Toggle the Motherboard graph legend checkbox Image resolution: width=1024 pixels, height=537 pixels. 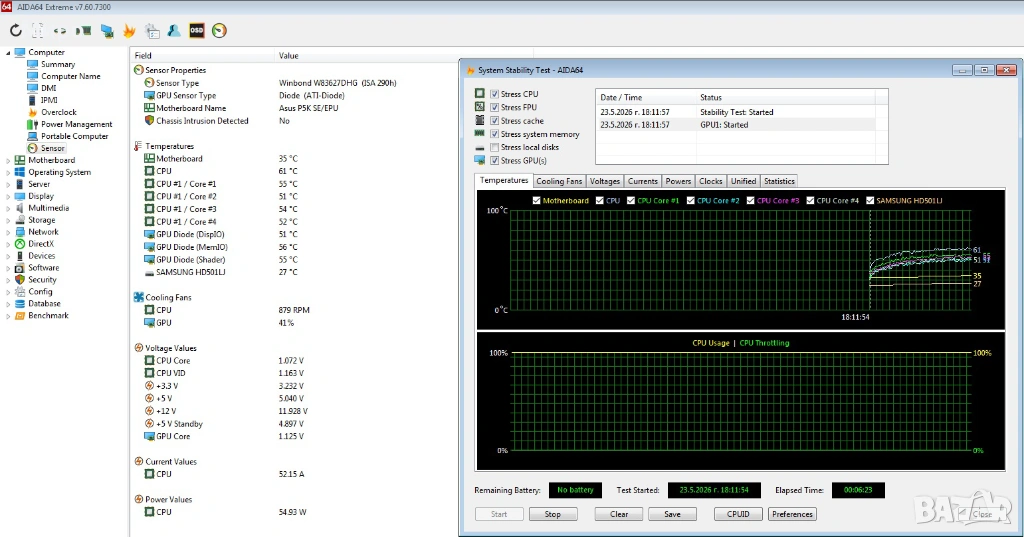click(536, 201)
